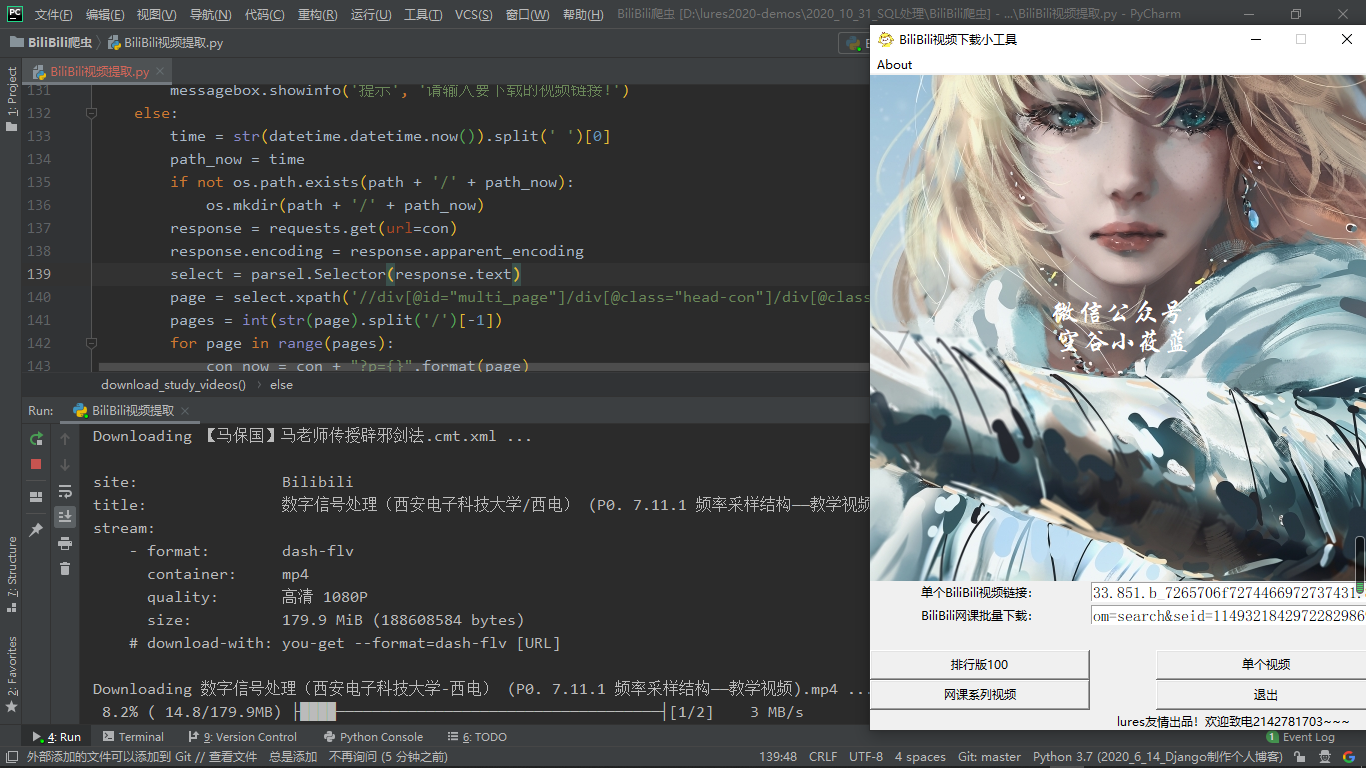
Task: Open the 文件(F) menu
Action: point(53,14)
